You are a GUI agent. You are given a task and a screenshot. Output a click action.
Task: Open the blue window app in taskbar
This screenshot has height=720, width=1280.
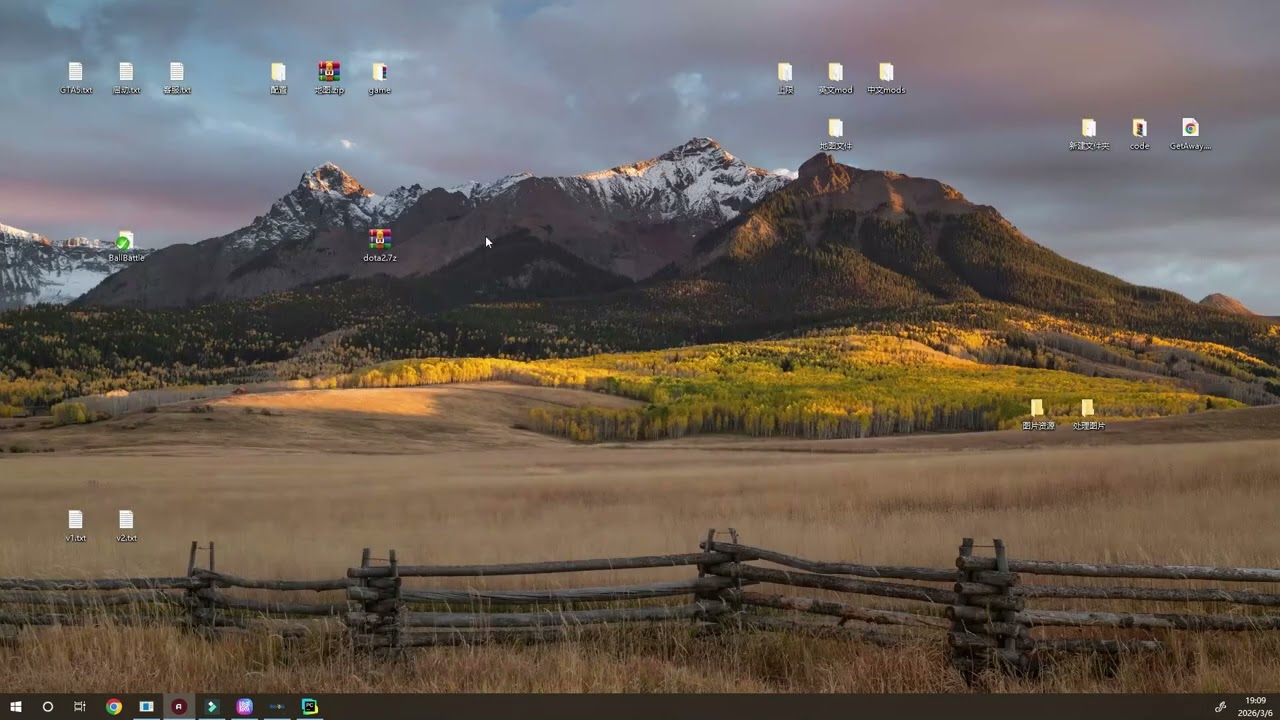[146, 707]
